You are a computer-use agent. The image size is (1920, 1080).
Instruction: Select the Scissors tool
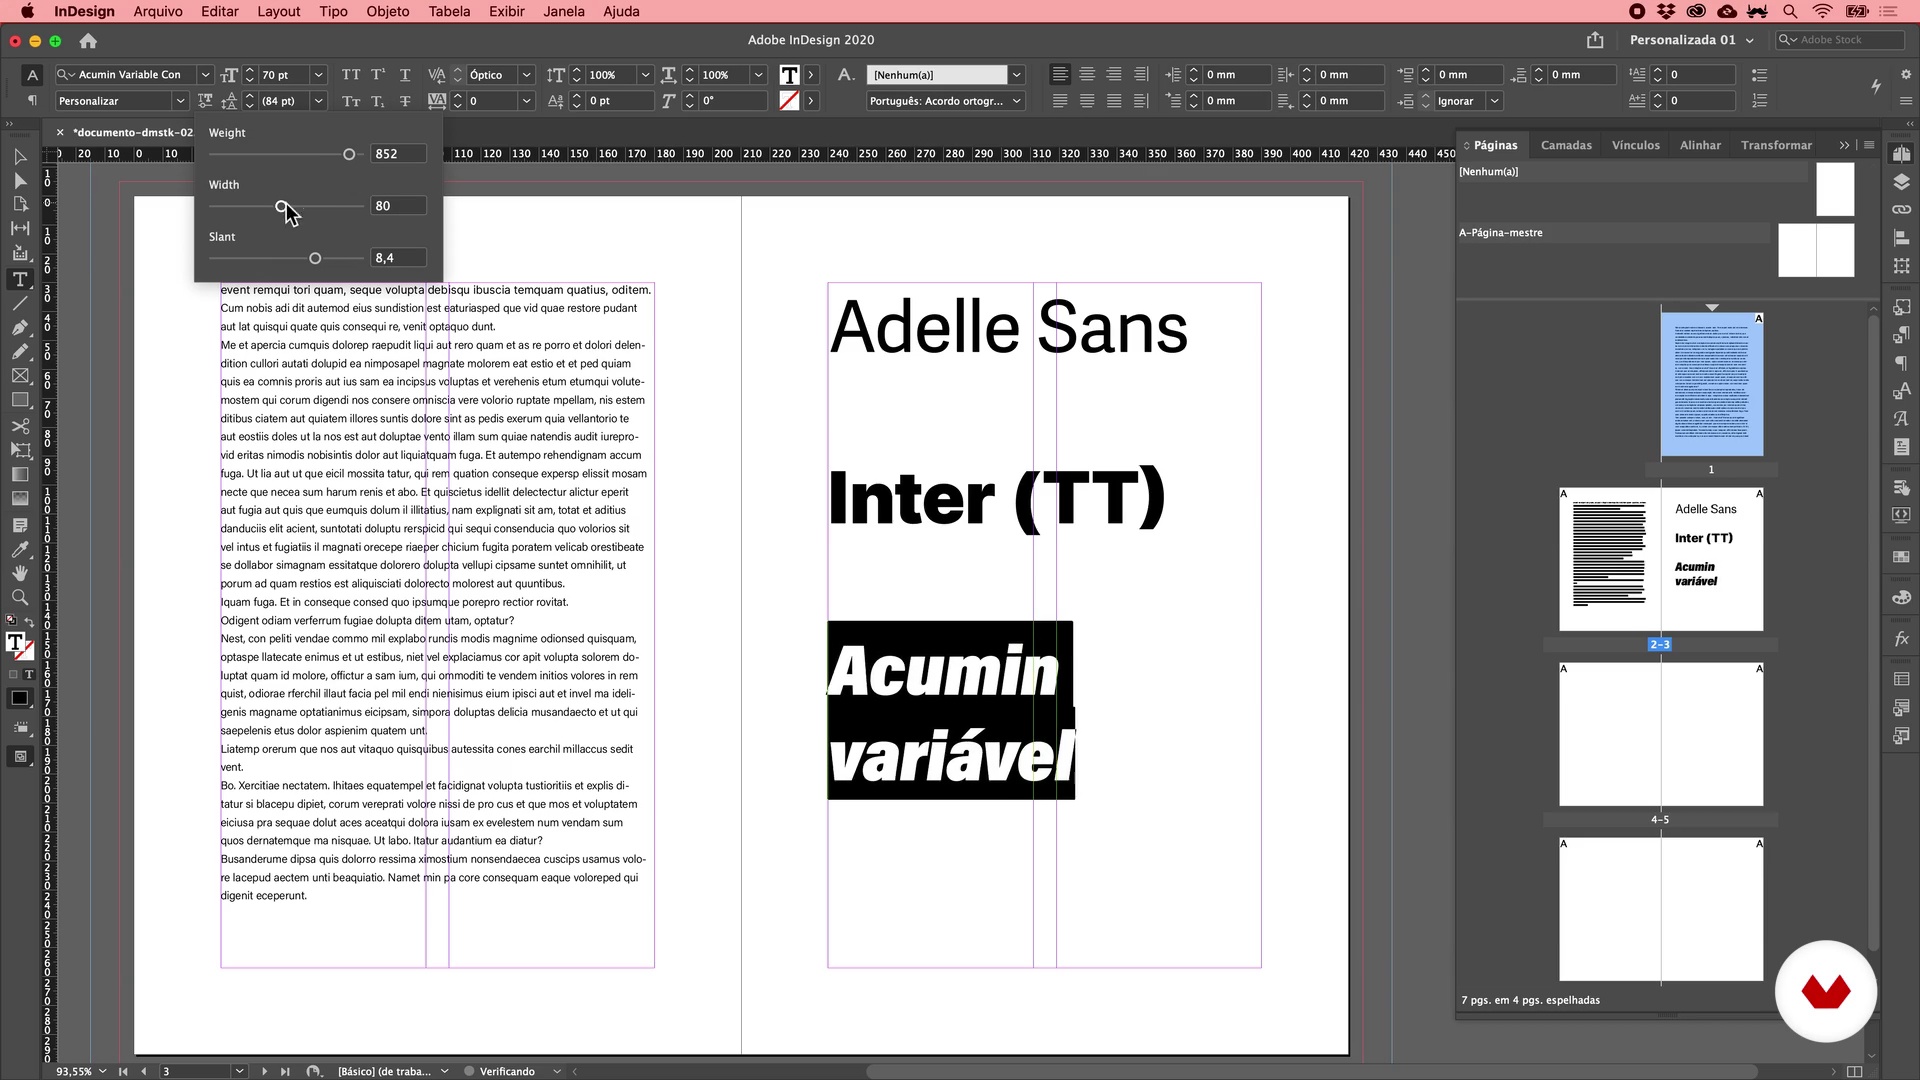pyautogui.click(x=19, y=426)
